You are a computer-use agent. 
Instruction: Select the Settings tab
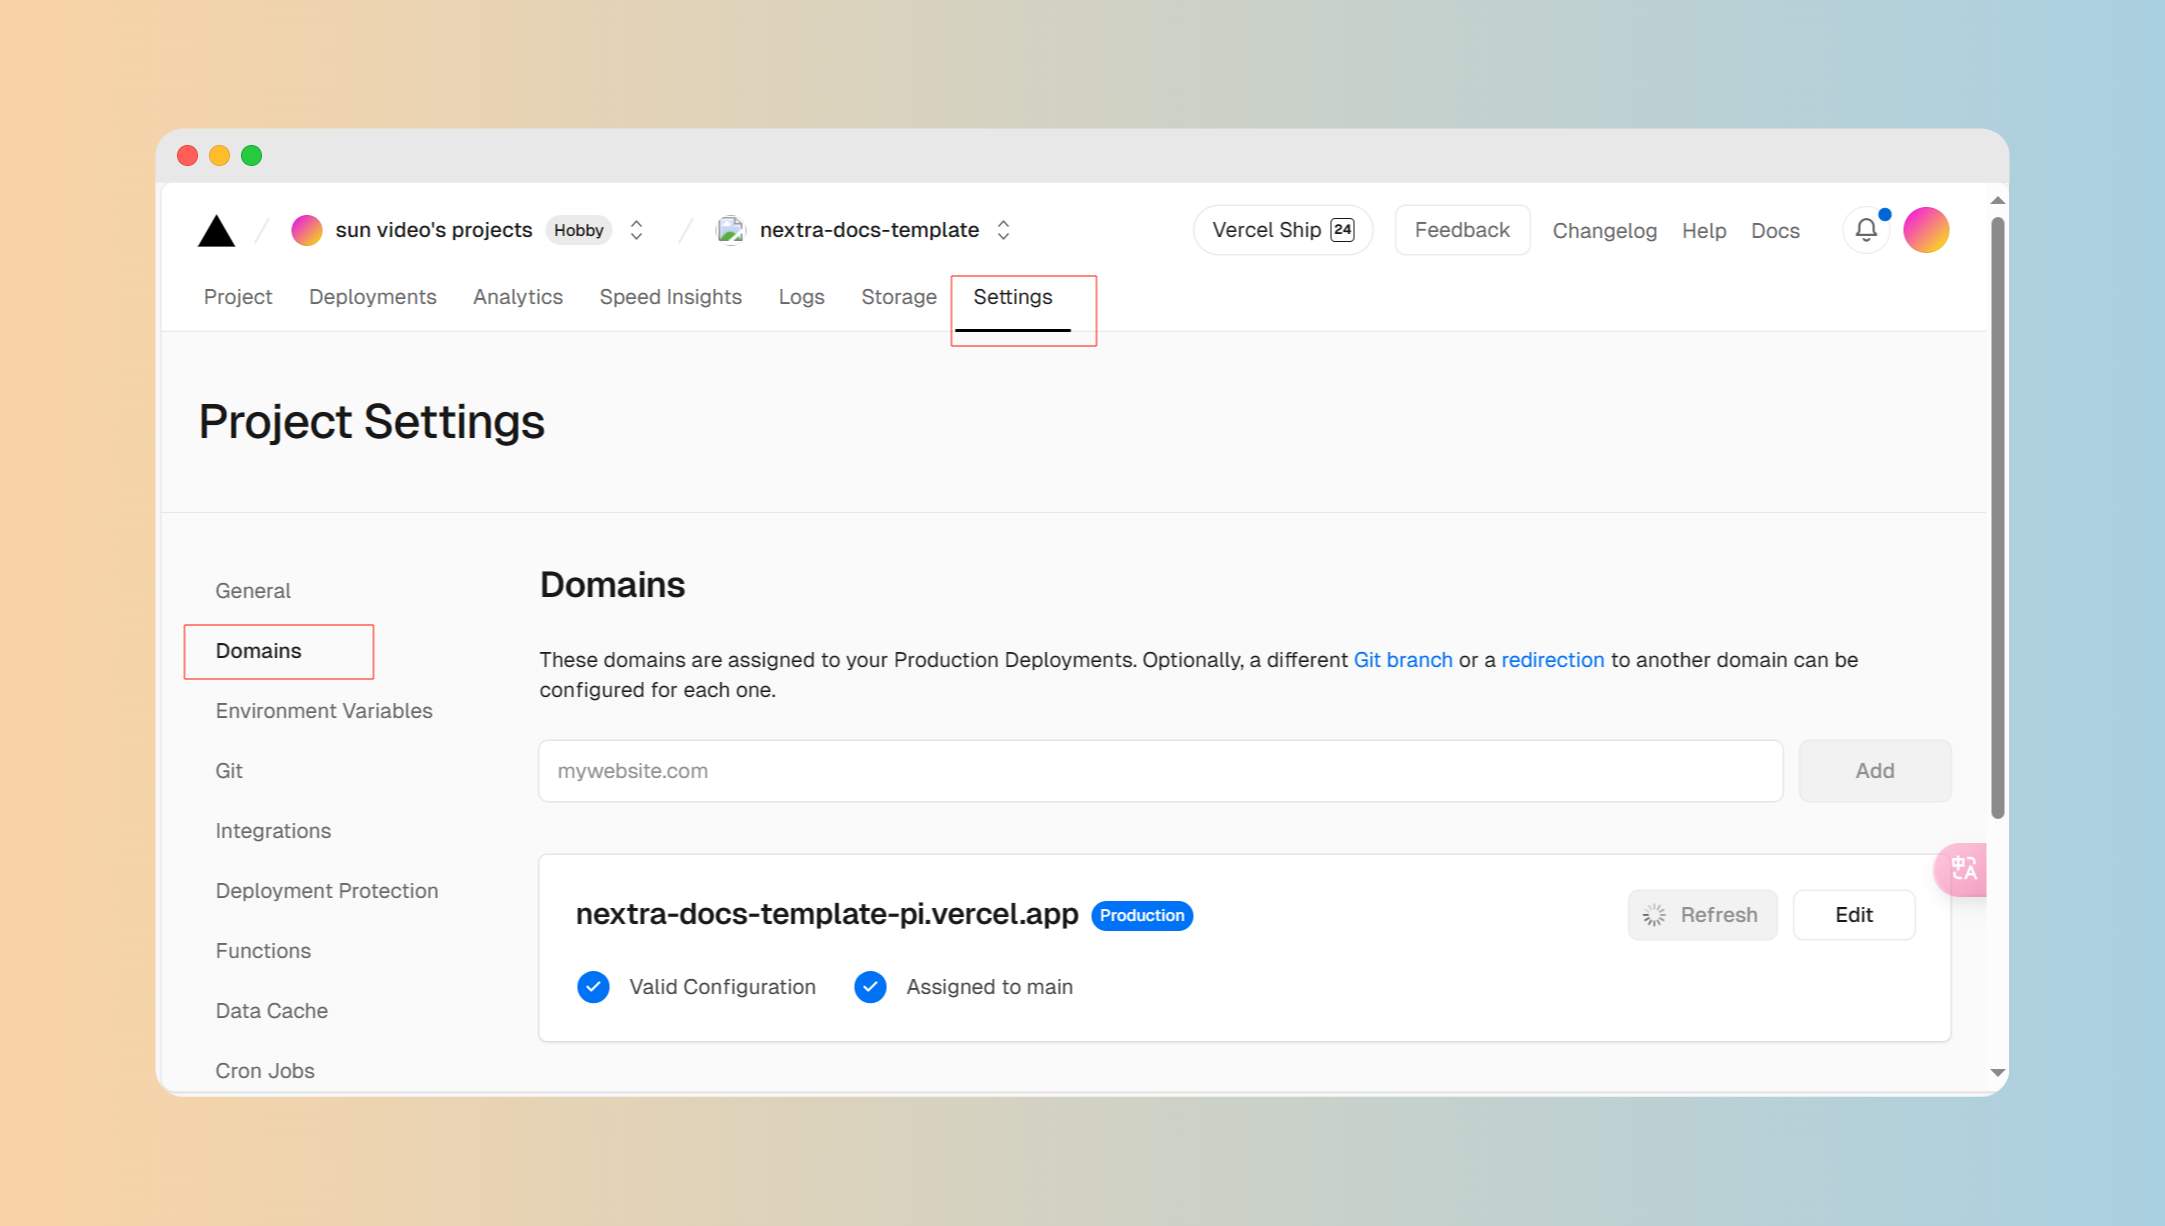(1013, 297)
